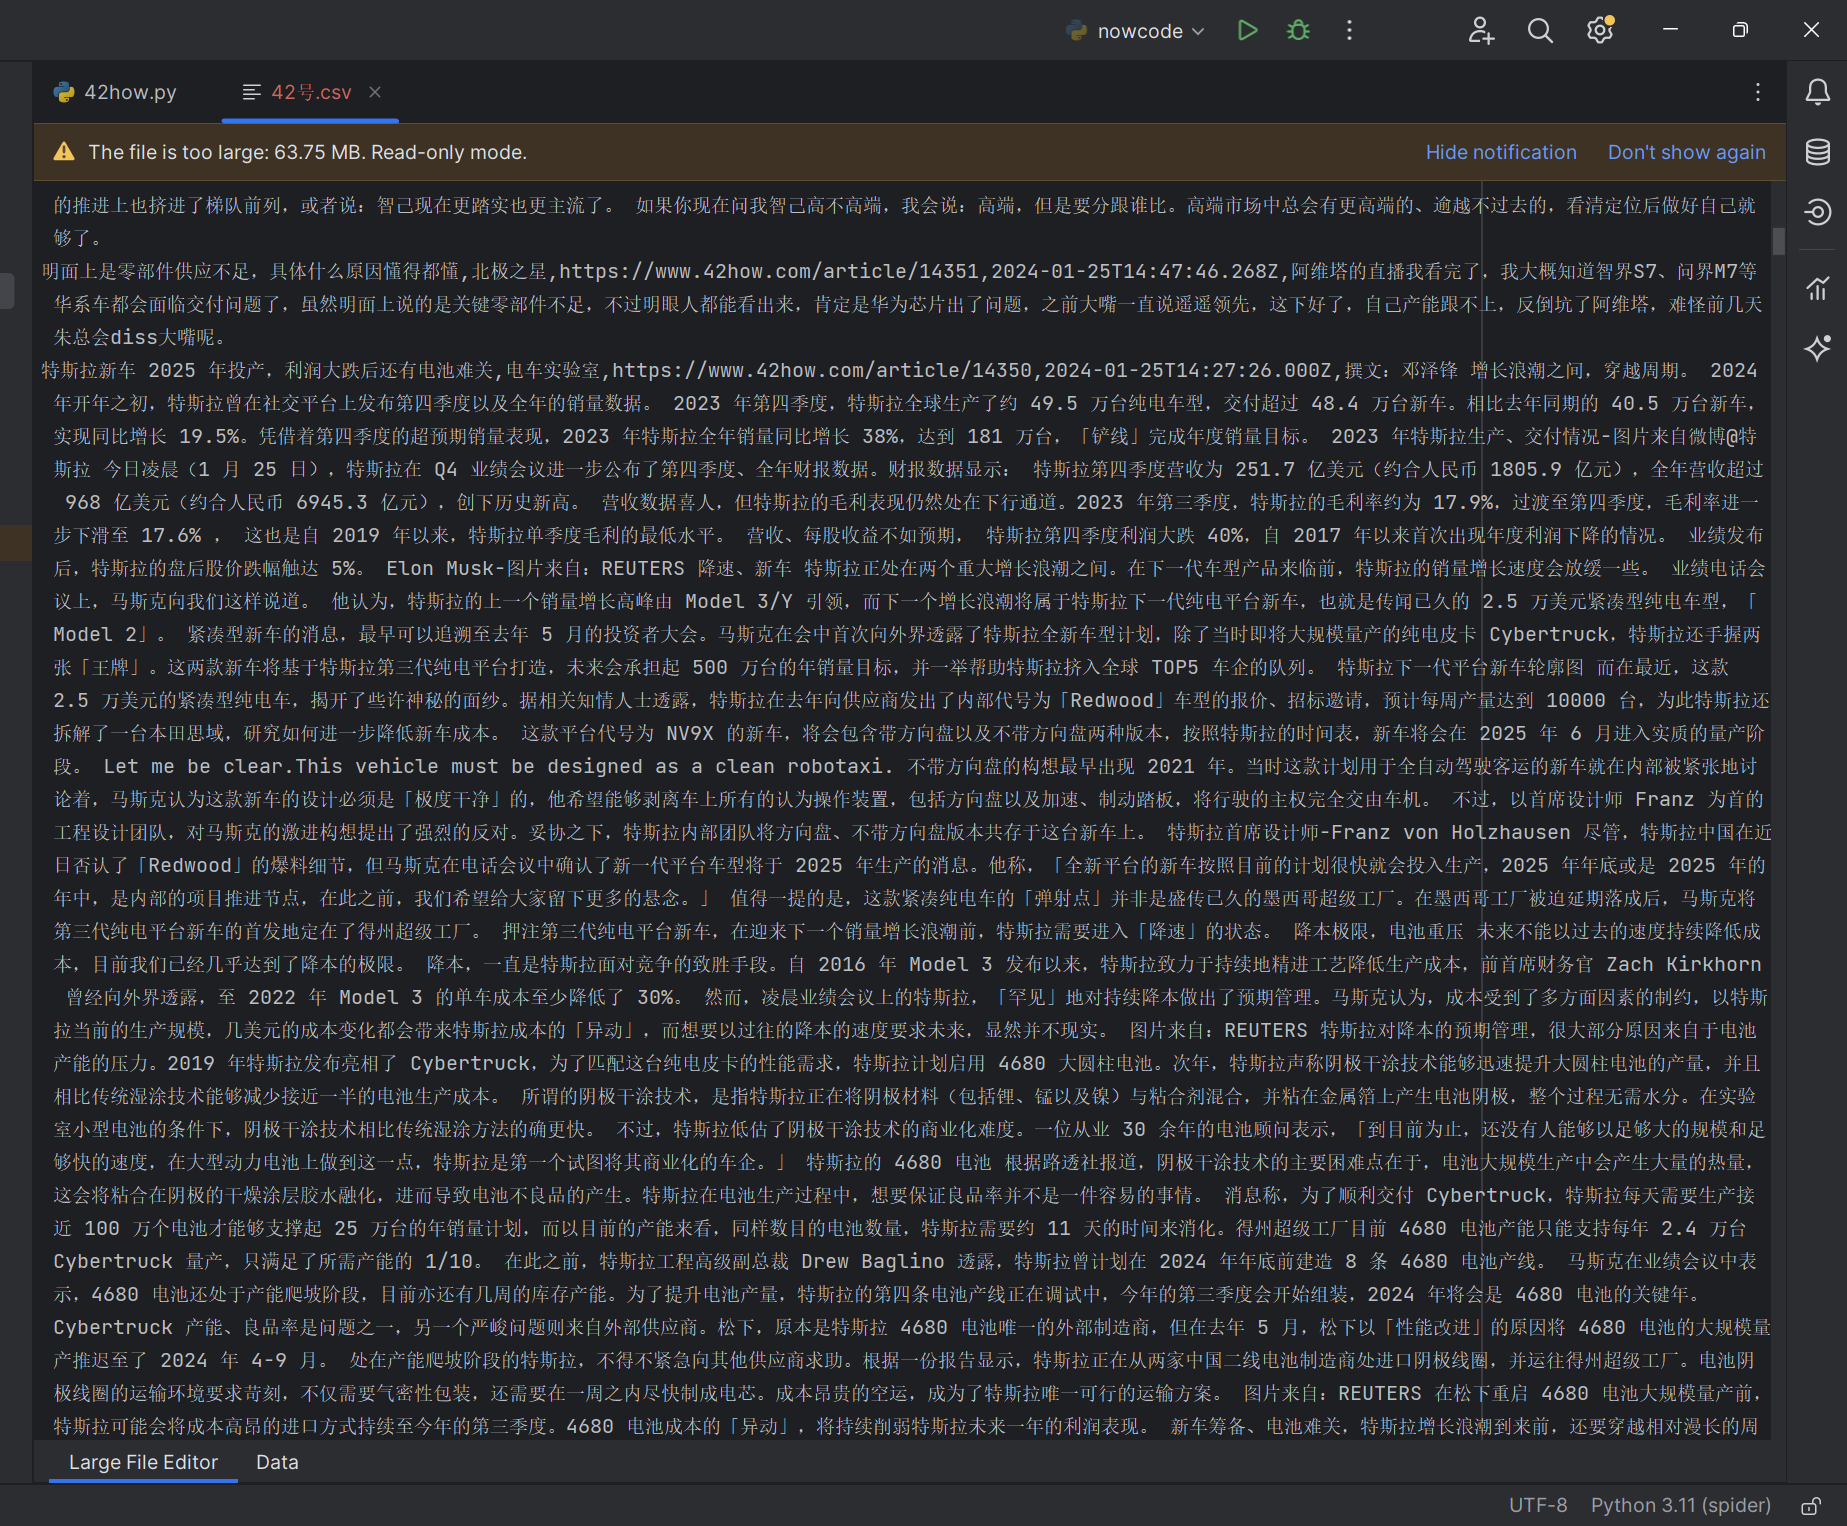Minimize the IDE window
1847x1526 pixels.
(x=1670, y=30)
